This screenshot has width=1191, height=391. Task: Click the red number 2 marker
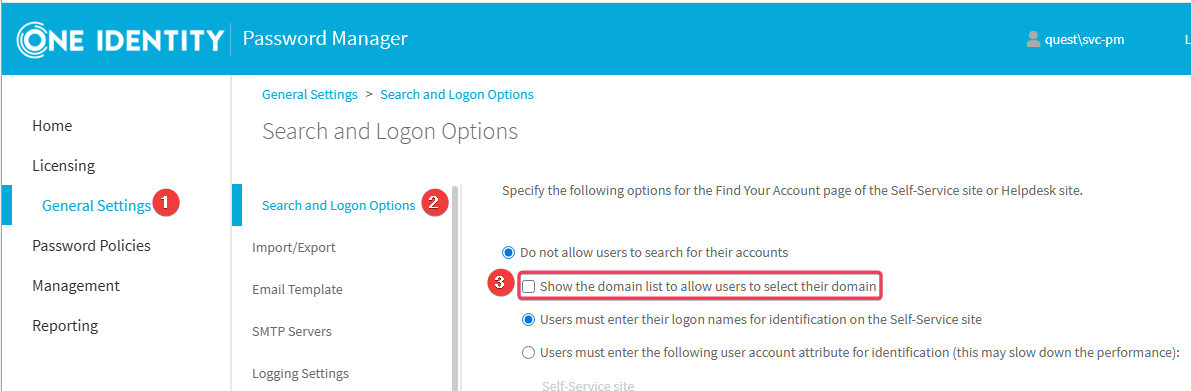pyautogui.click(x=434, y=203)
